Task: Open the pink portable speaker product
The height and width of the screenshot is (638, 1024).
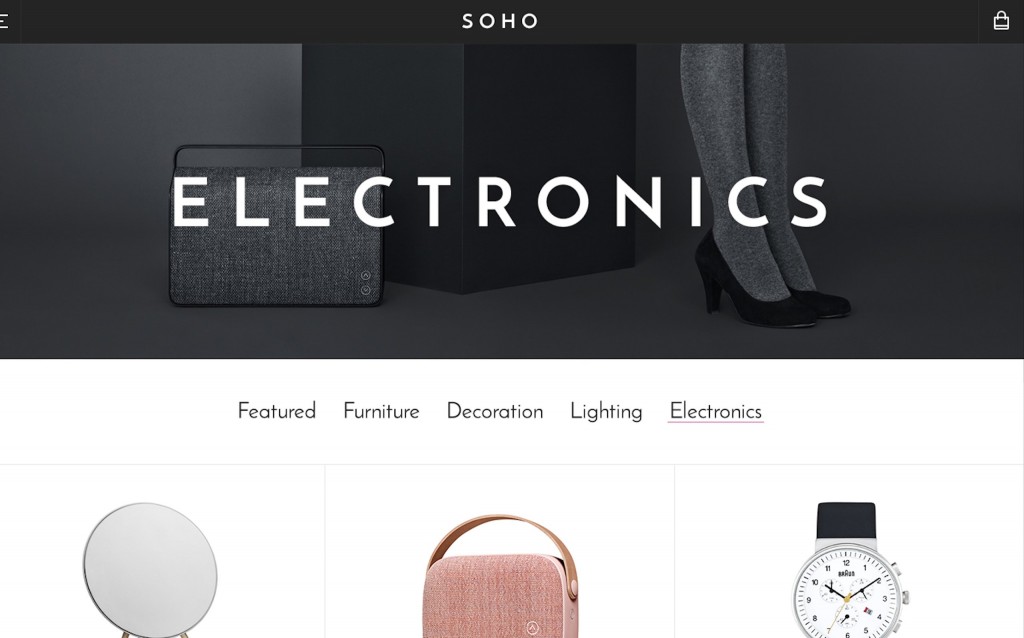Action: coord(501,576)
